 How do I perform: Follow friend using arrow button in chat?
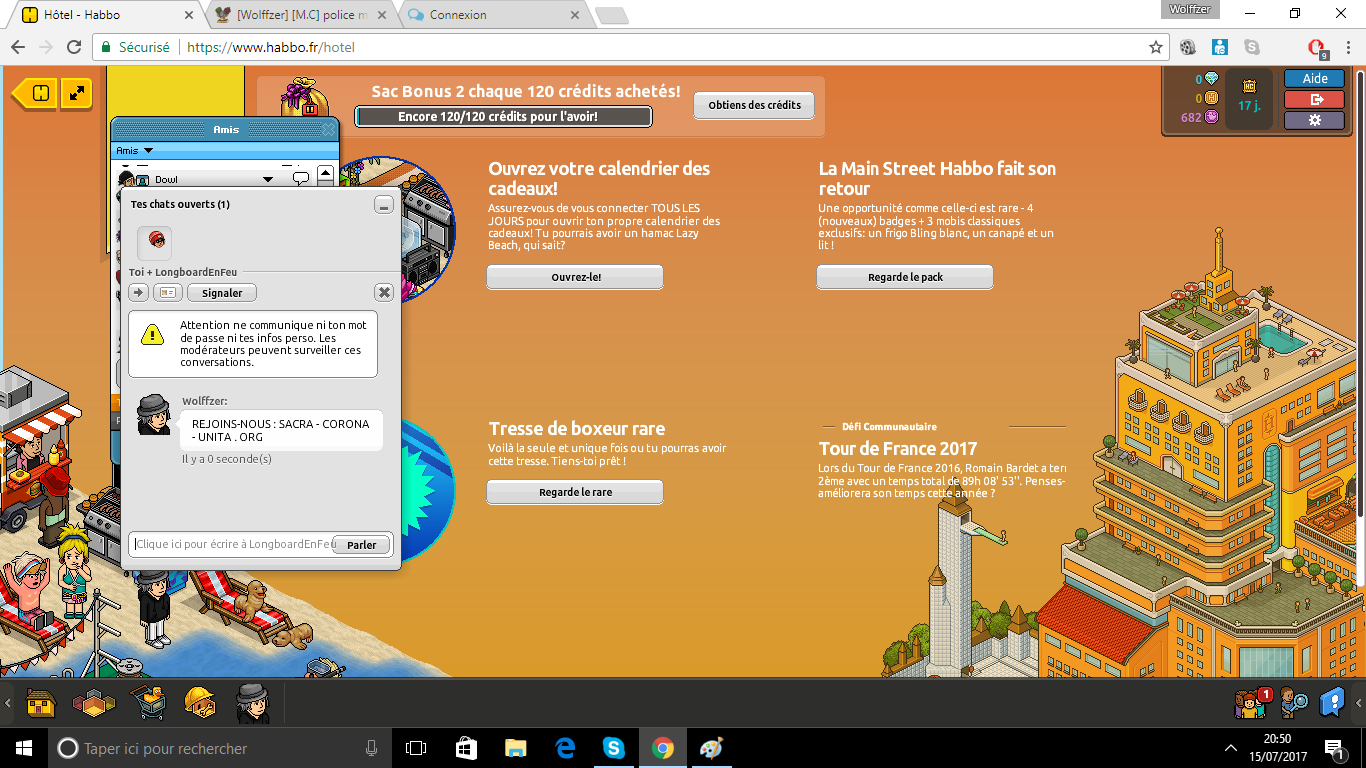(x=139, y=293)
